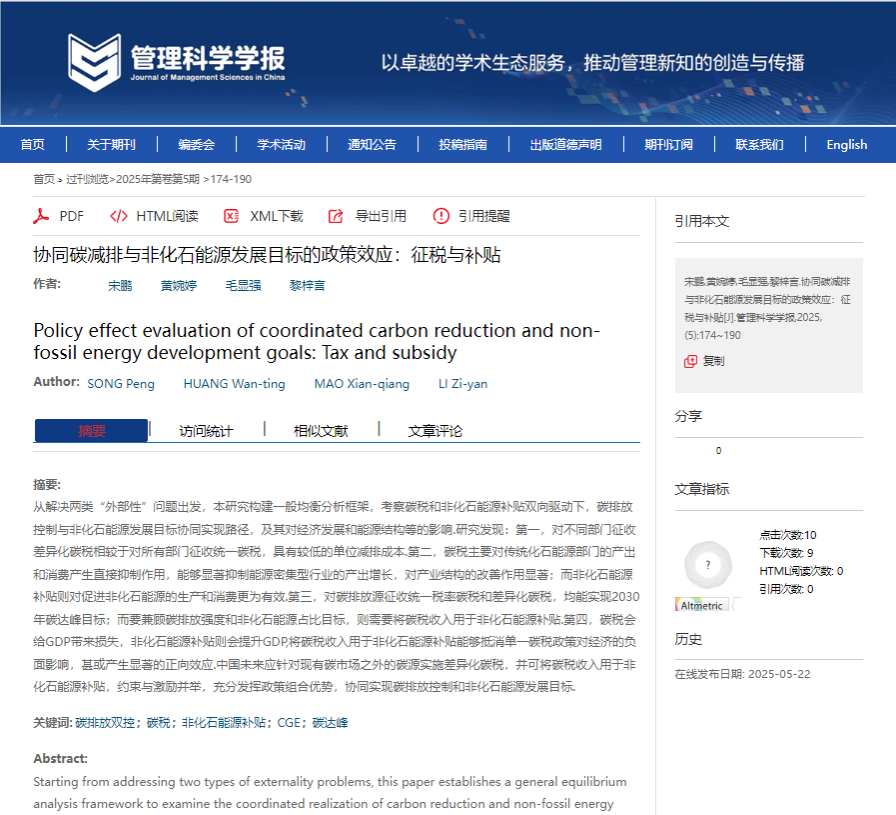
Task: Go to 过刊浏览 in breadcrumb
Action: (x=87, y=180)
